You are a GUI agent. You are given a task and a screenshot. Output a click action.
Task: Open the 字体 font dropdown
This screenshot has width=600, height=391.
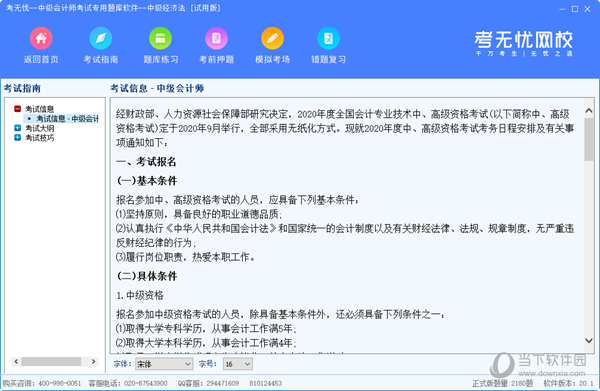pos(164,364)
